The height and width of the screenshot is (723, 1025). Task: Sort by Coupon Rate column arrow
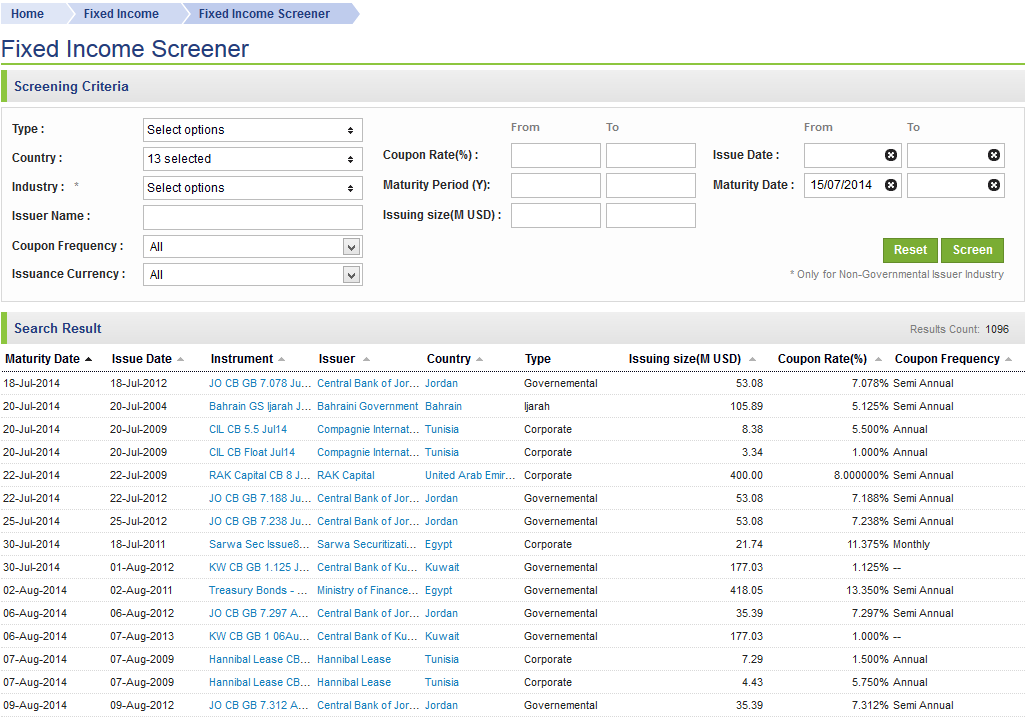[x=878, y=359]
